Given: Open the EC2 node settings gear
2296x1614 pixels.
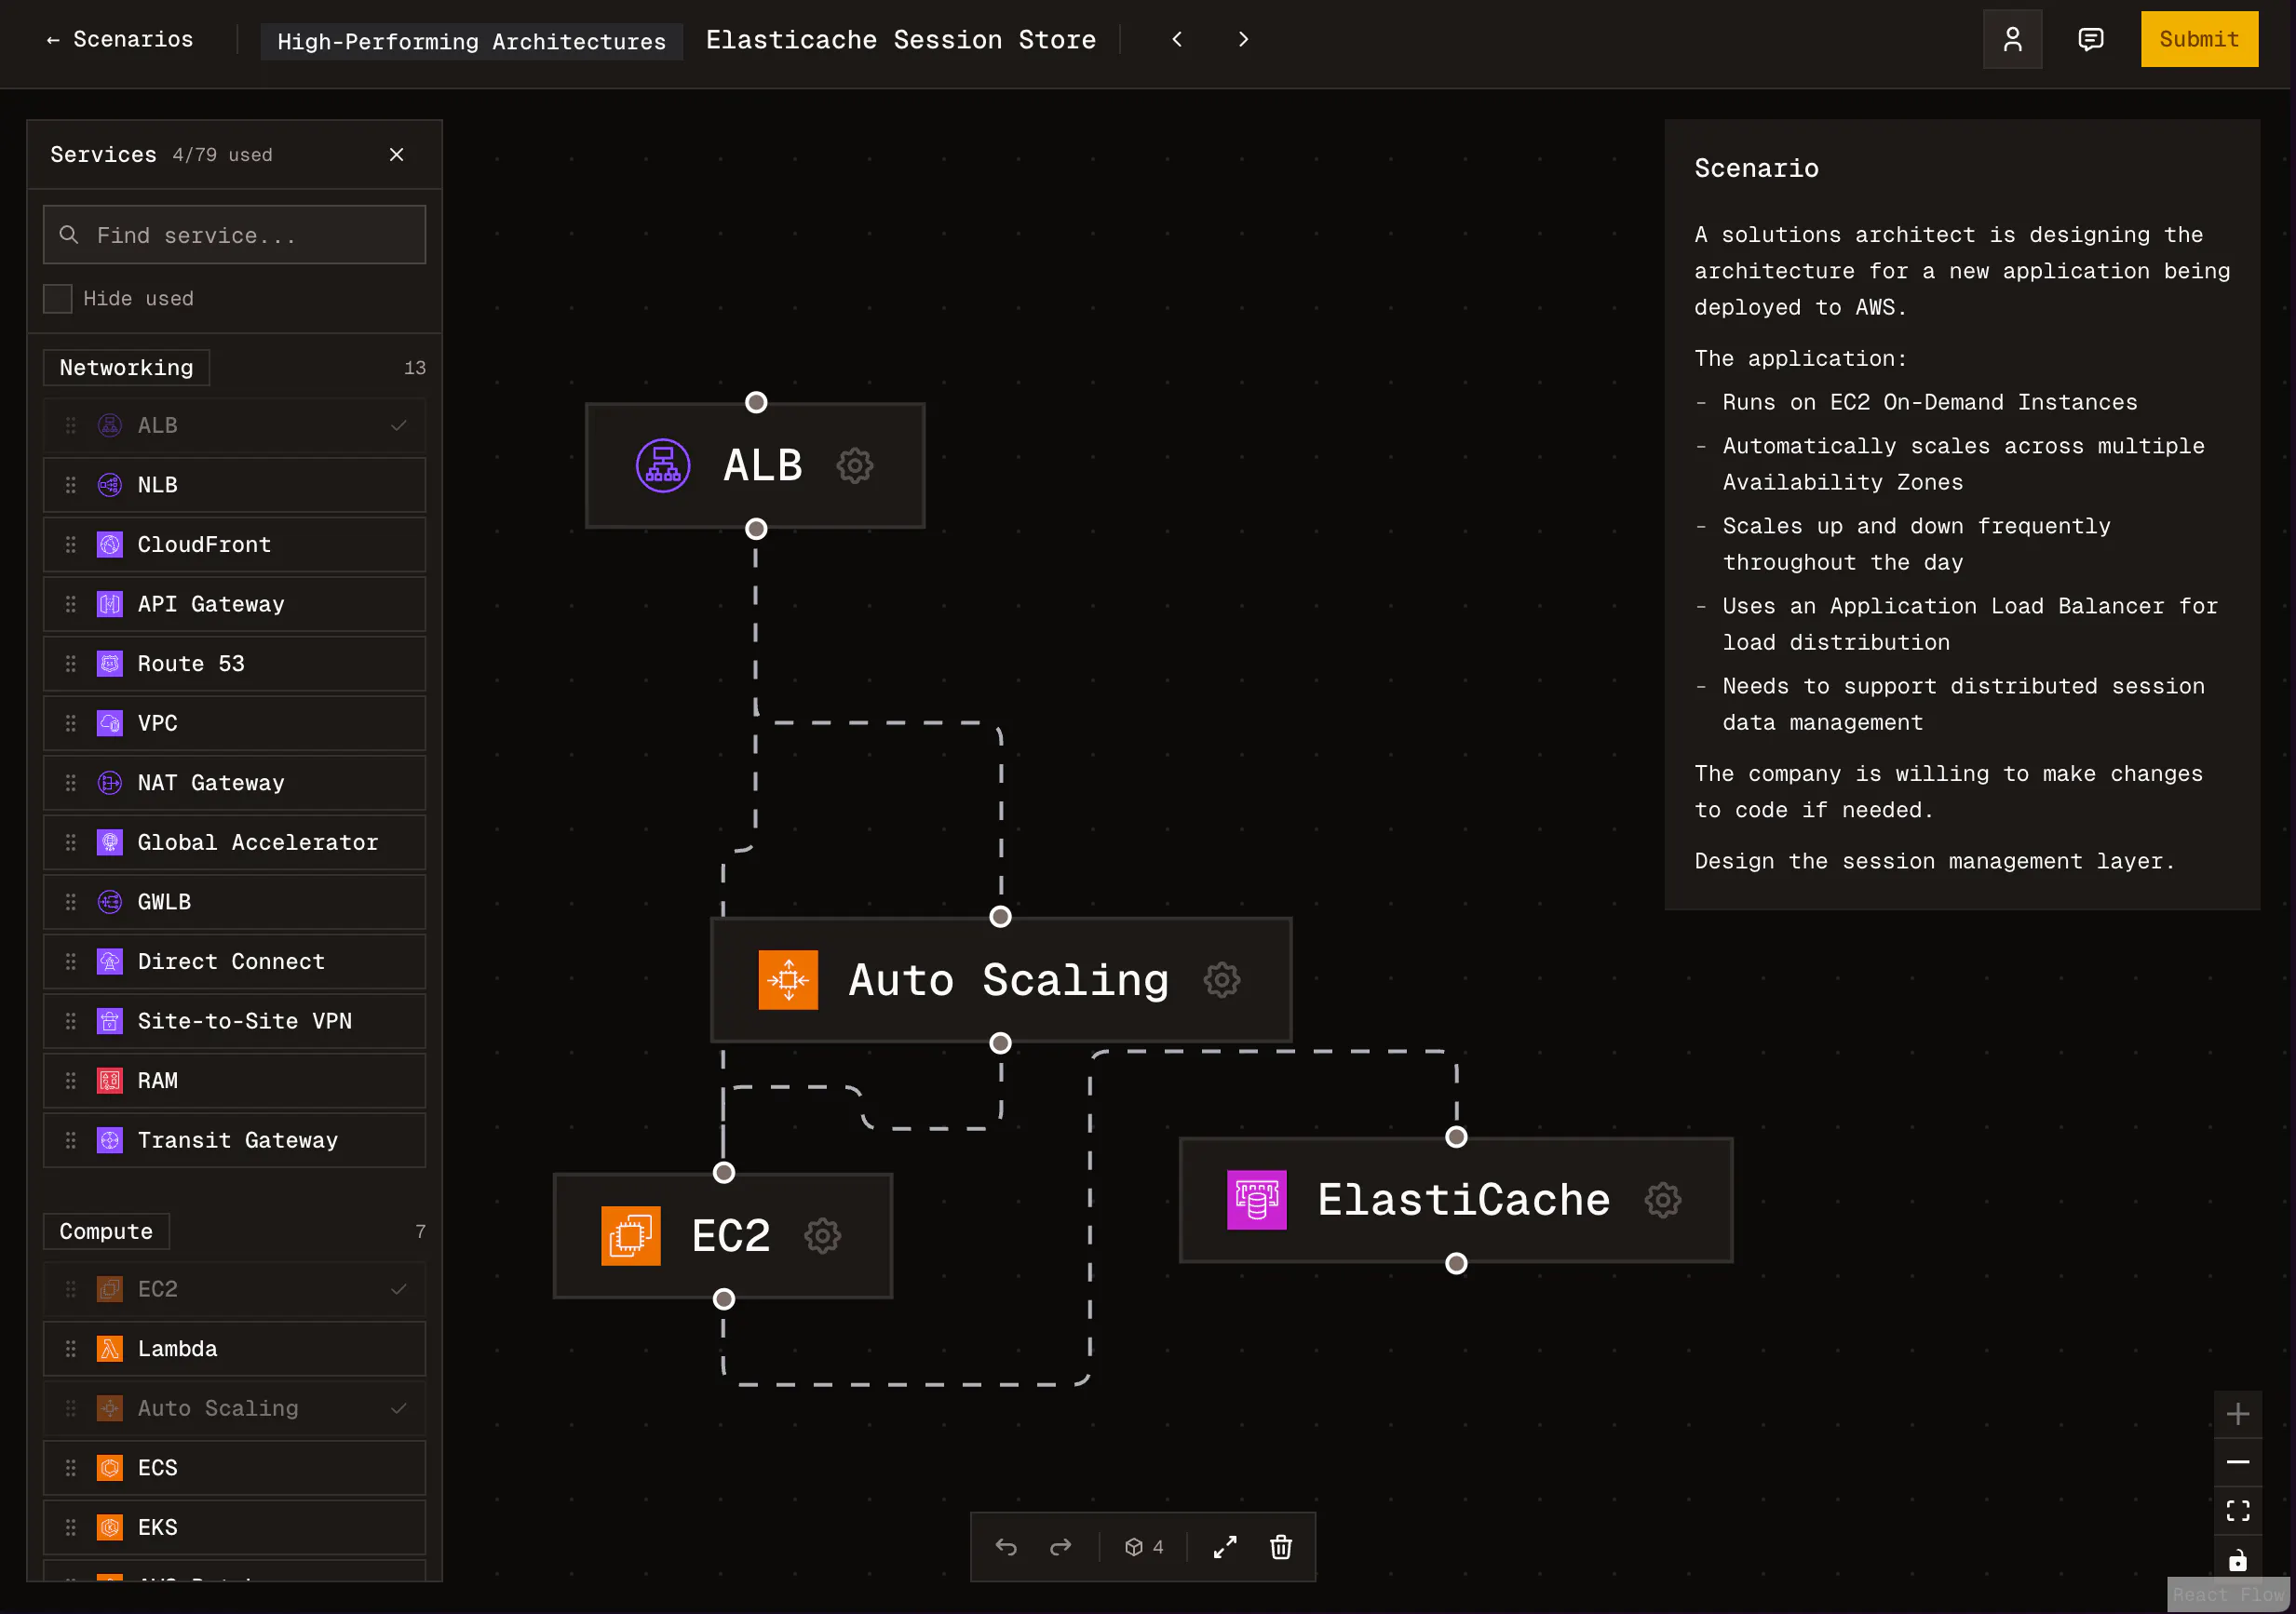Looking at the screenshot, I should [822, 1236].
